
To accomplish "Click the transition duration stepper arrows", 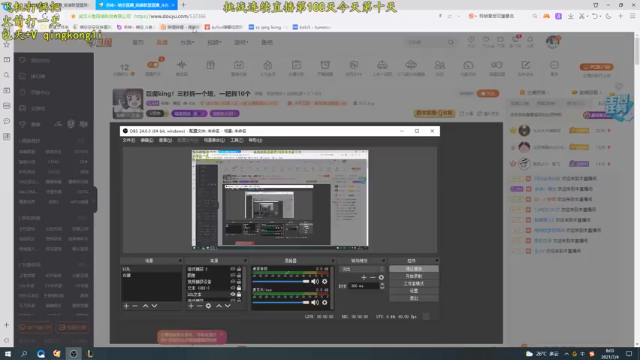I will click(382, 286).
